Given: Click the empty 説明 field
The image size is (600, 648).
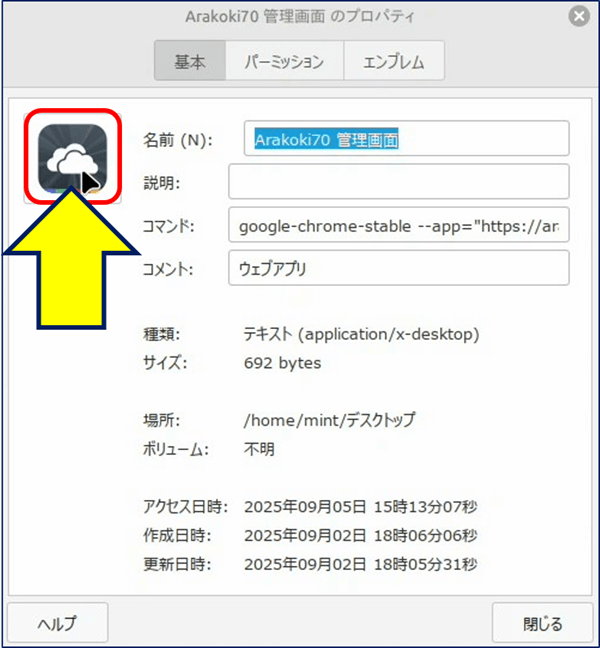Looking at the screenshot, I should pos(399,181).
